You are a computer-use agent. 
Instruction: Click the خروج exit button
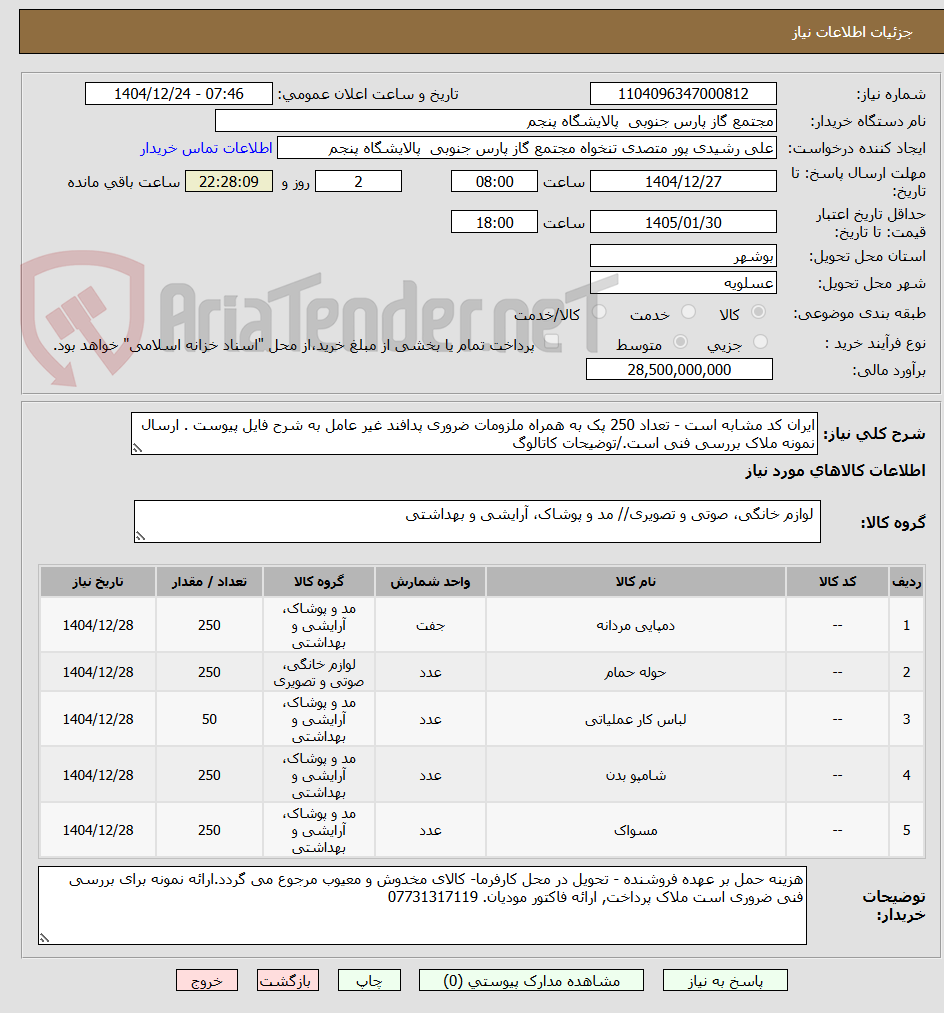click(207, 981)
